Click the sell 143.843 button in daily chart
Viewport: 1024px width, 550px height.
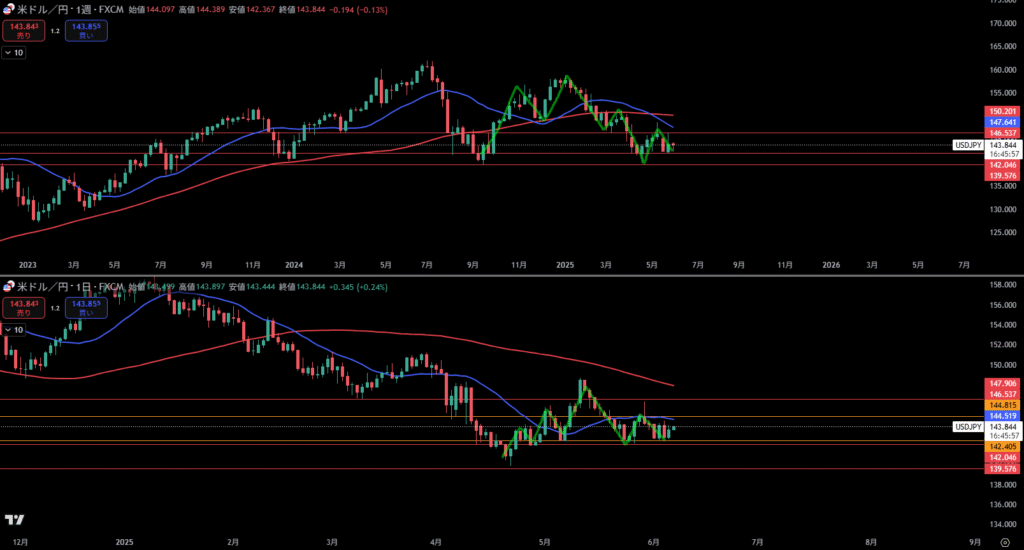pyautogui.click(x=24, y=308)
